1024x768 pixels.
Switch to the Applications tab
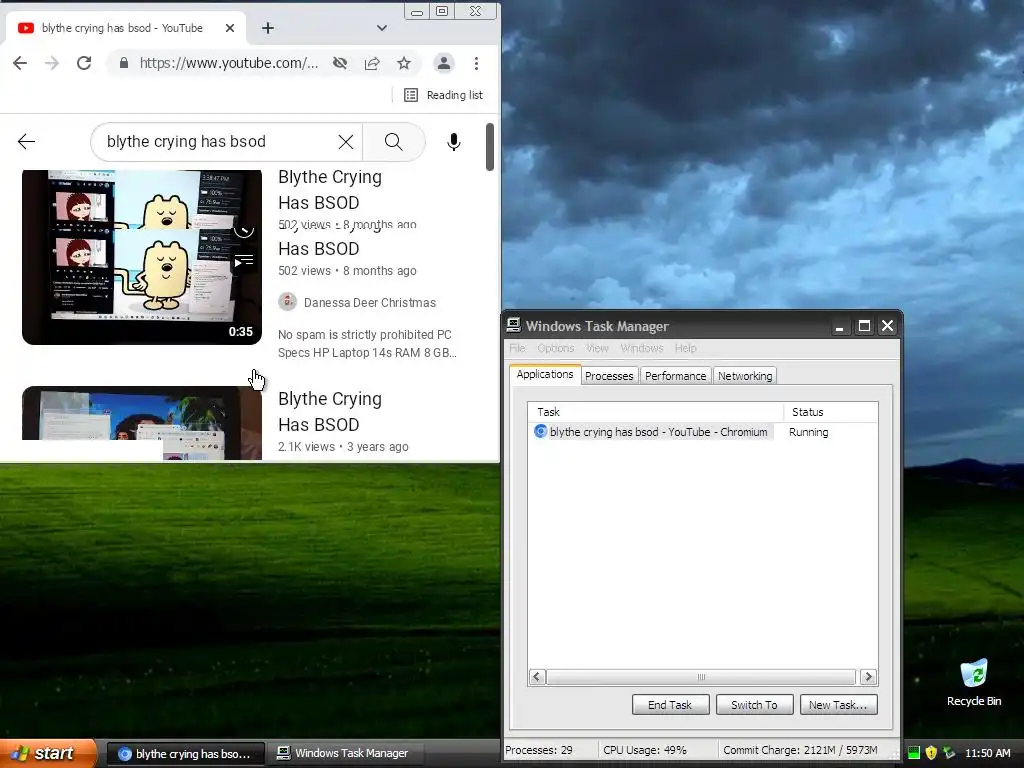(x=545, y=374)
